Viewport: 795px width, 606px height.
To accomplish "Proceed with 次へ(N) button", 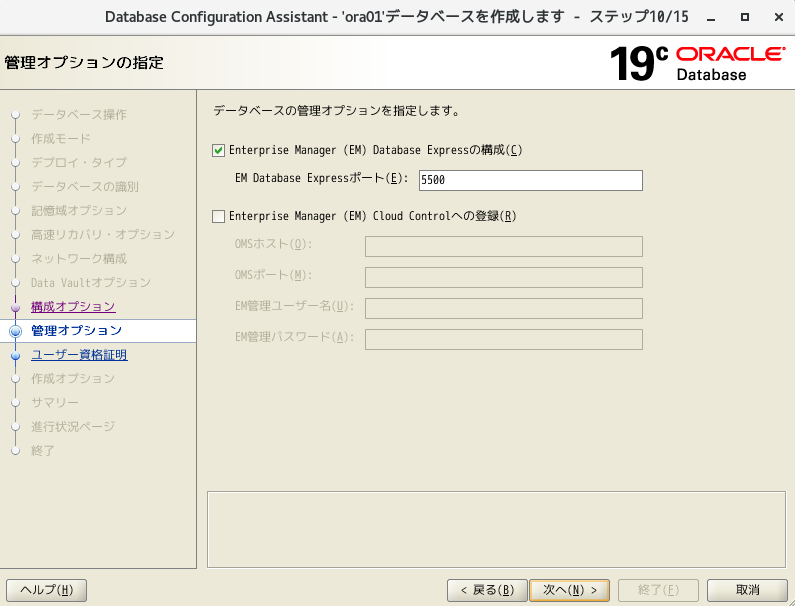I will coord(569,590).
